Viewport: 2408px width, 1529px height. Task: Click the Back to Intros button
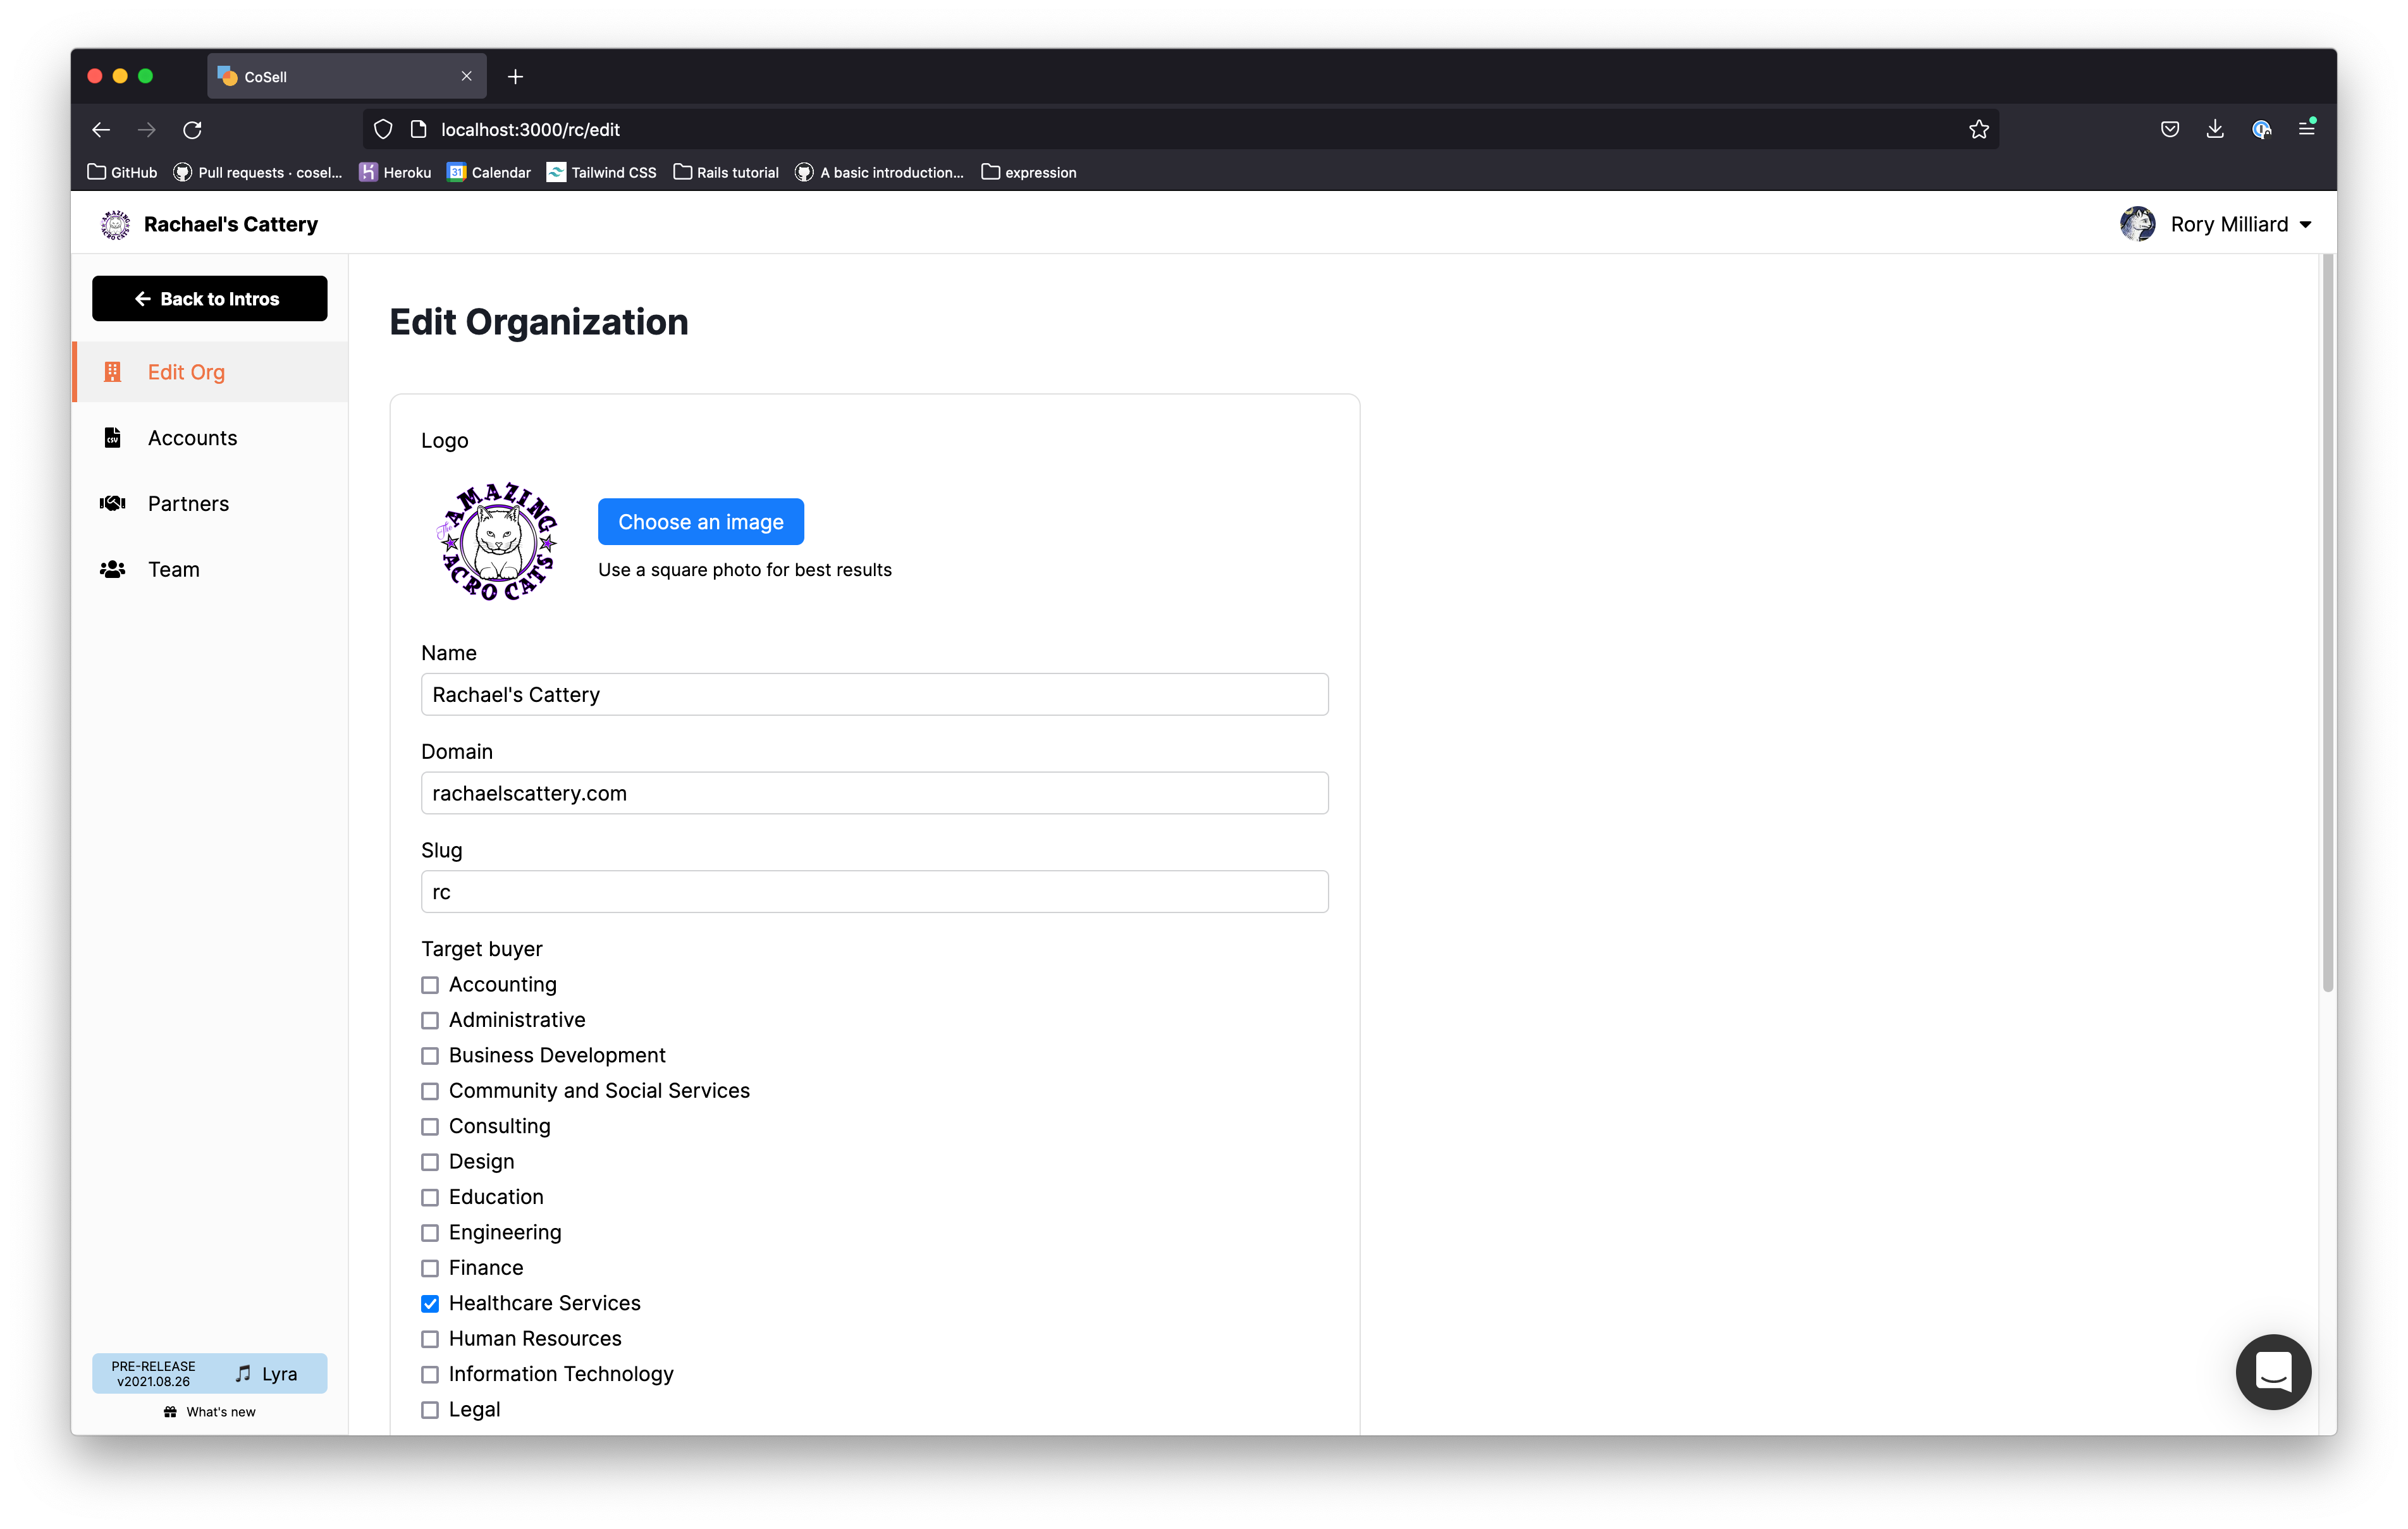point(210,299)
